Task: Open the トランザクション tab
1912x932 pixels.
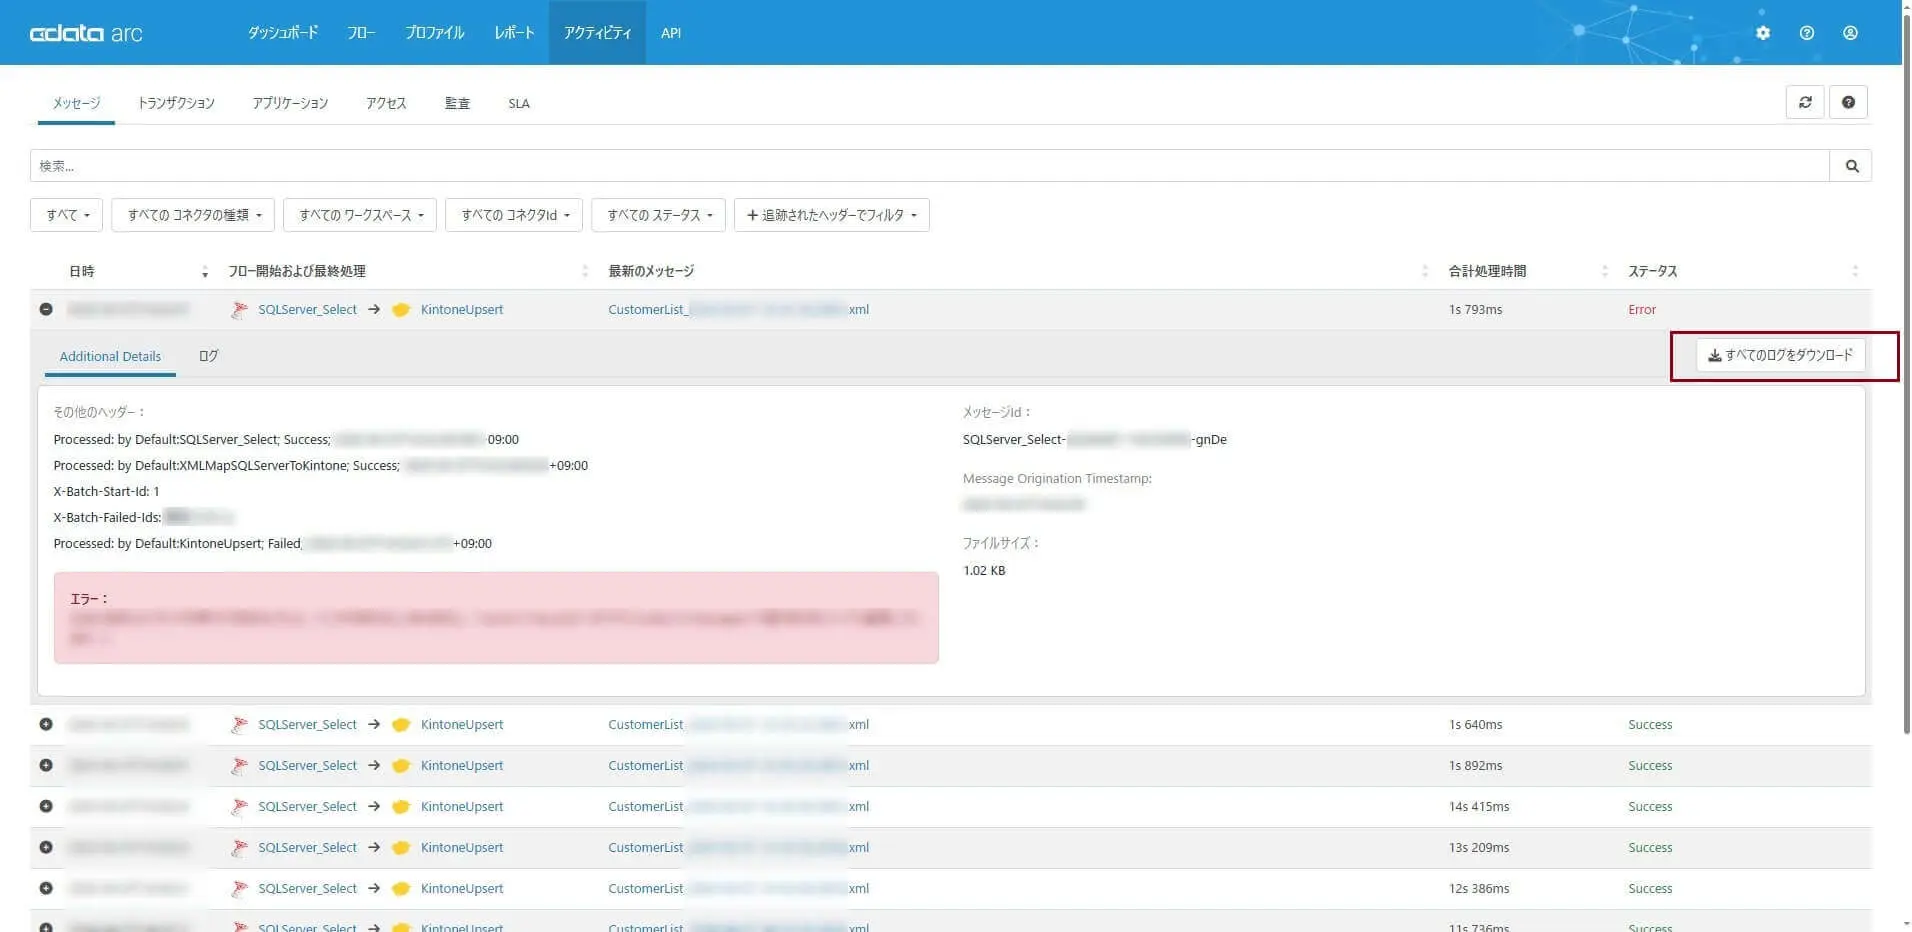Action: (176, 103)
